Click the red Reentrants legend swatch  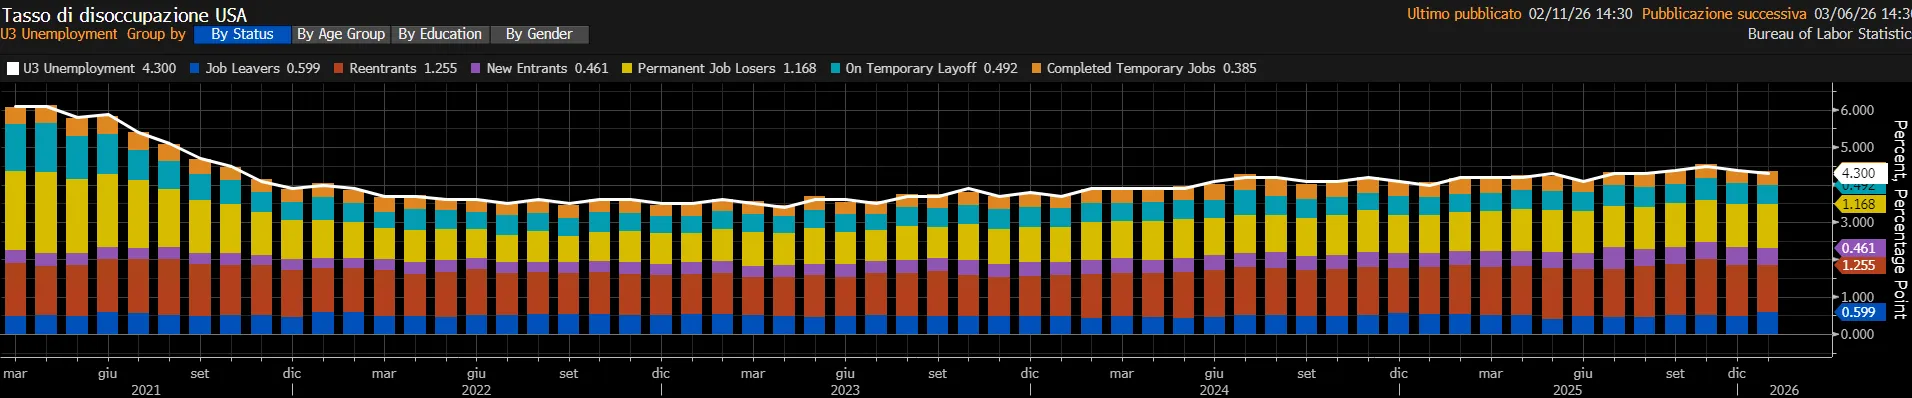(339, 68)
